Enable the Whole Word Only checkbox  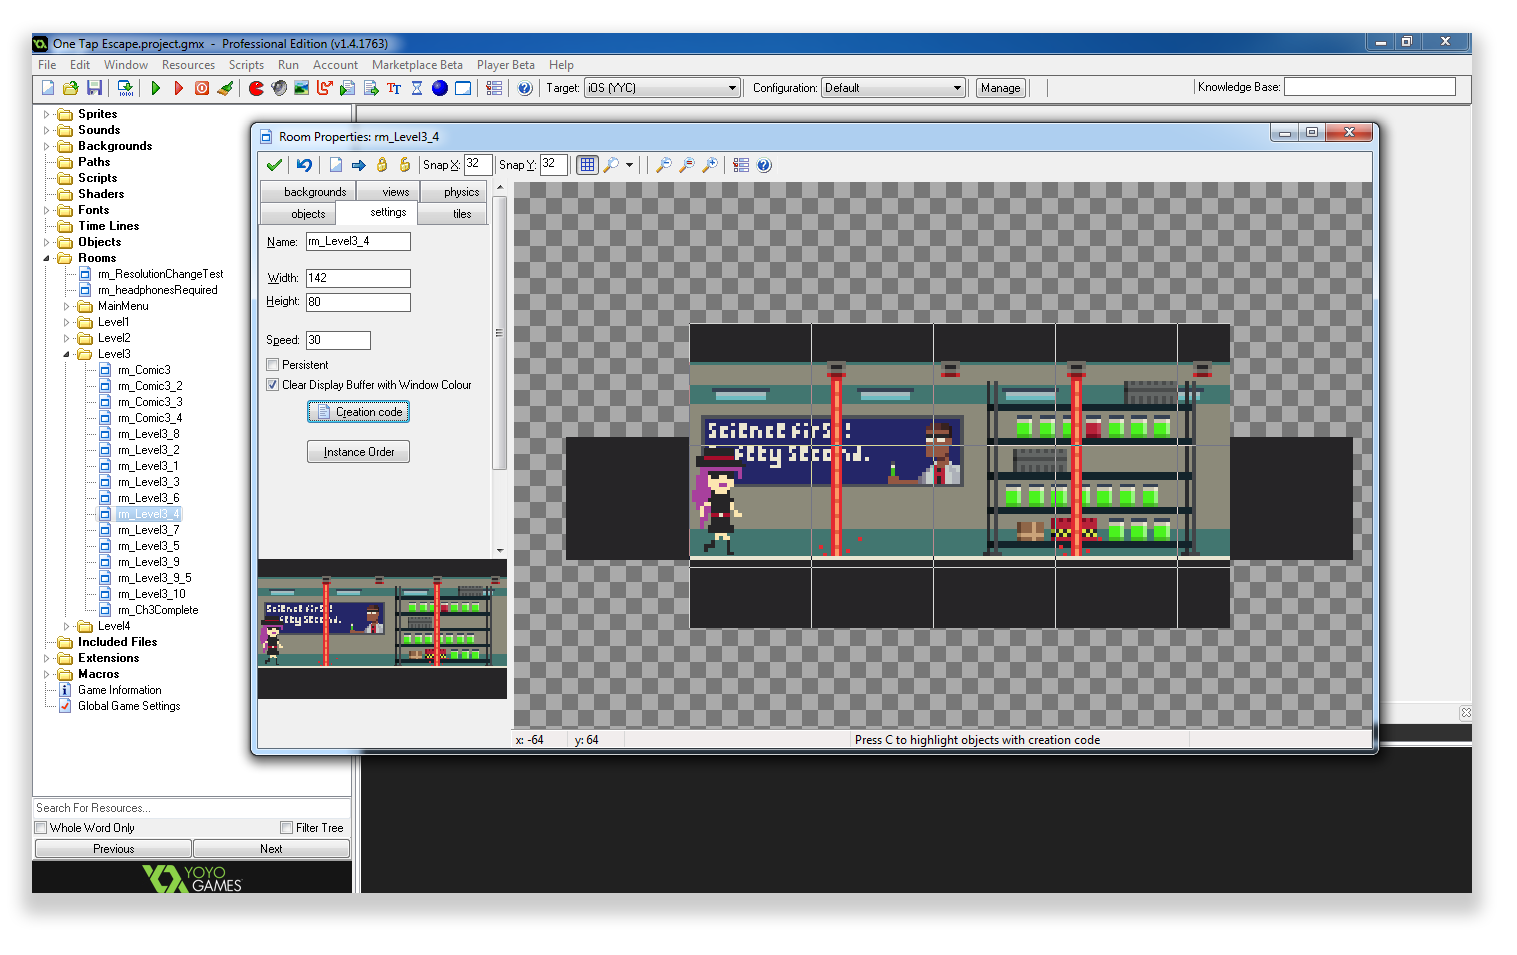coord(41,828)
